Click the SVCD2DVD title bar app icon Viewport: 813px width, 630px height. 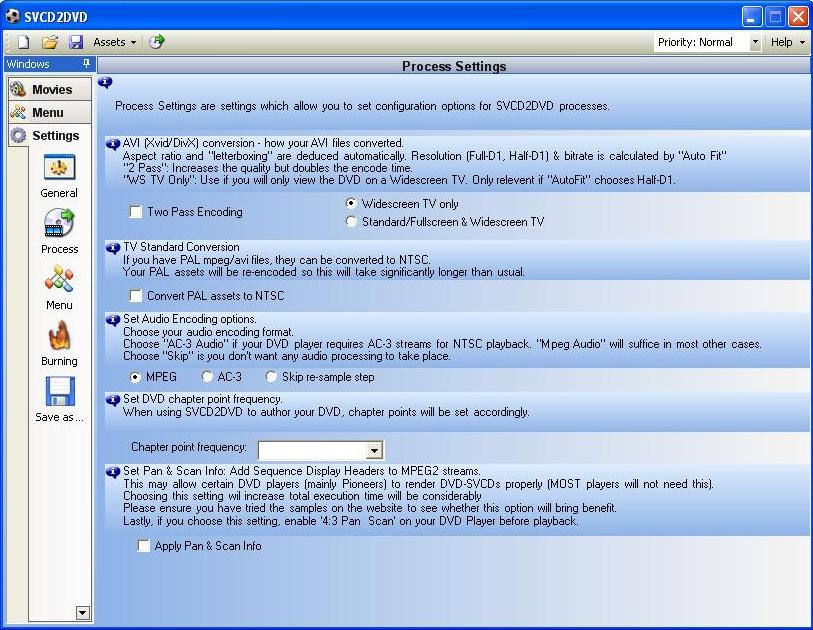[12, 16]
